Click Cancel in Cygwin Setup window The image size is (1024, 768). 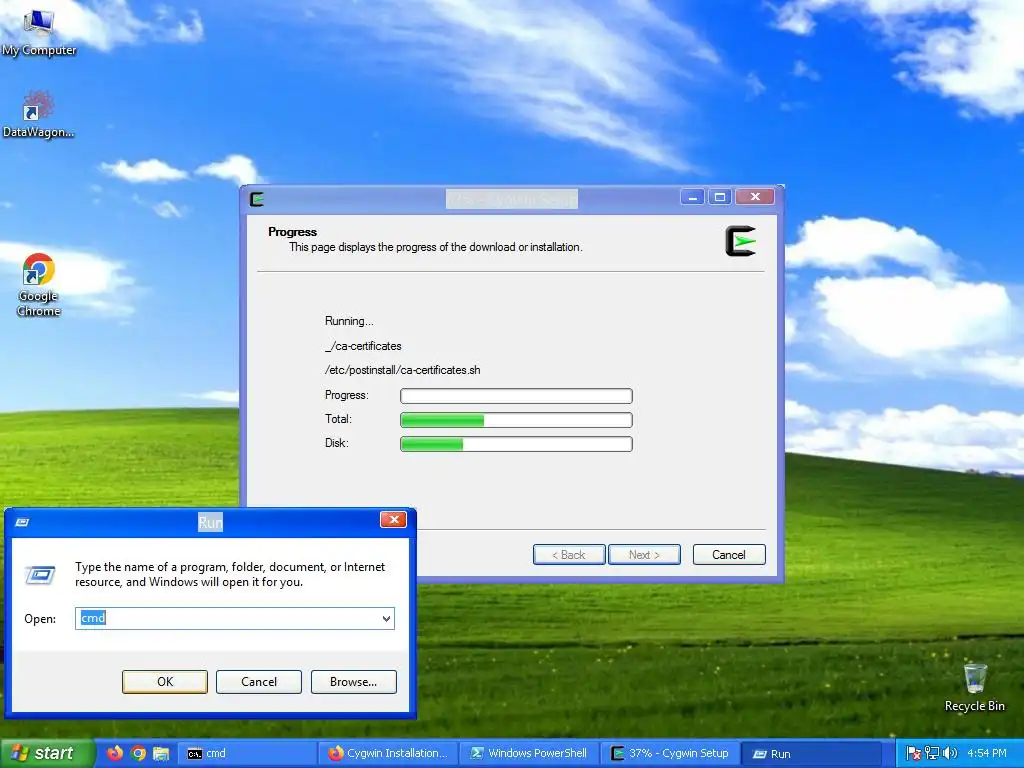729,554
